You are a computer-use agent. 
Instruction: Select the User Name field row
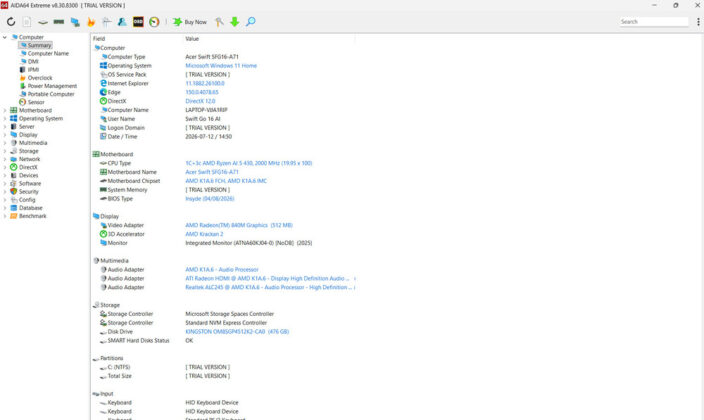pyautogui.click(x=223, y=119)
